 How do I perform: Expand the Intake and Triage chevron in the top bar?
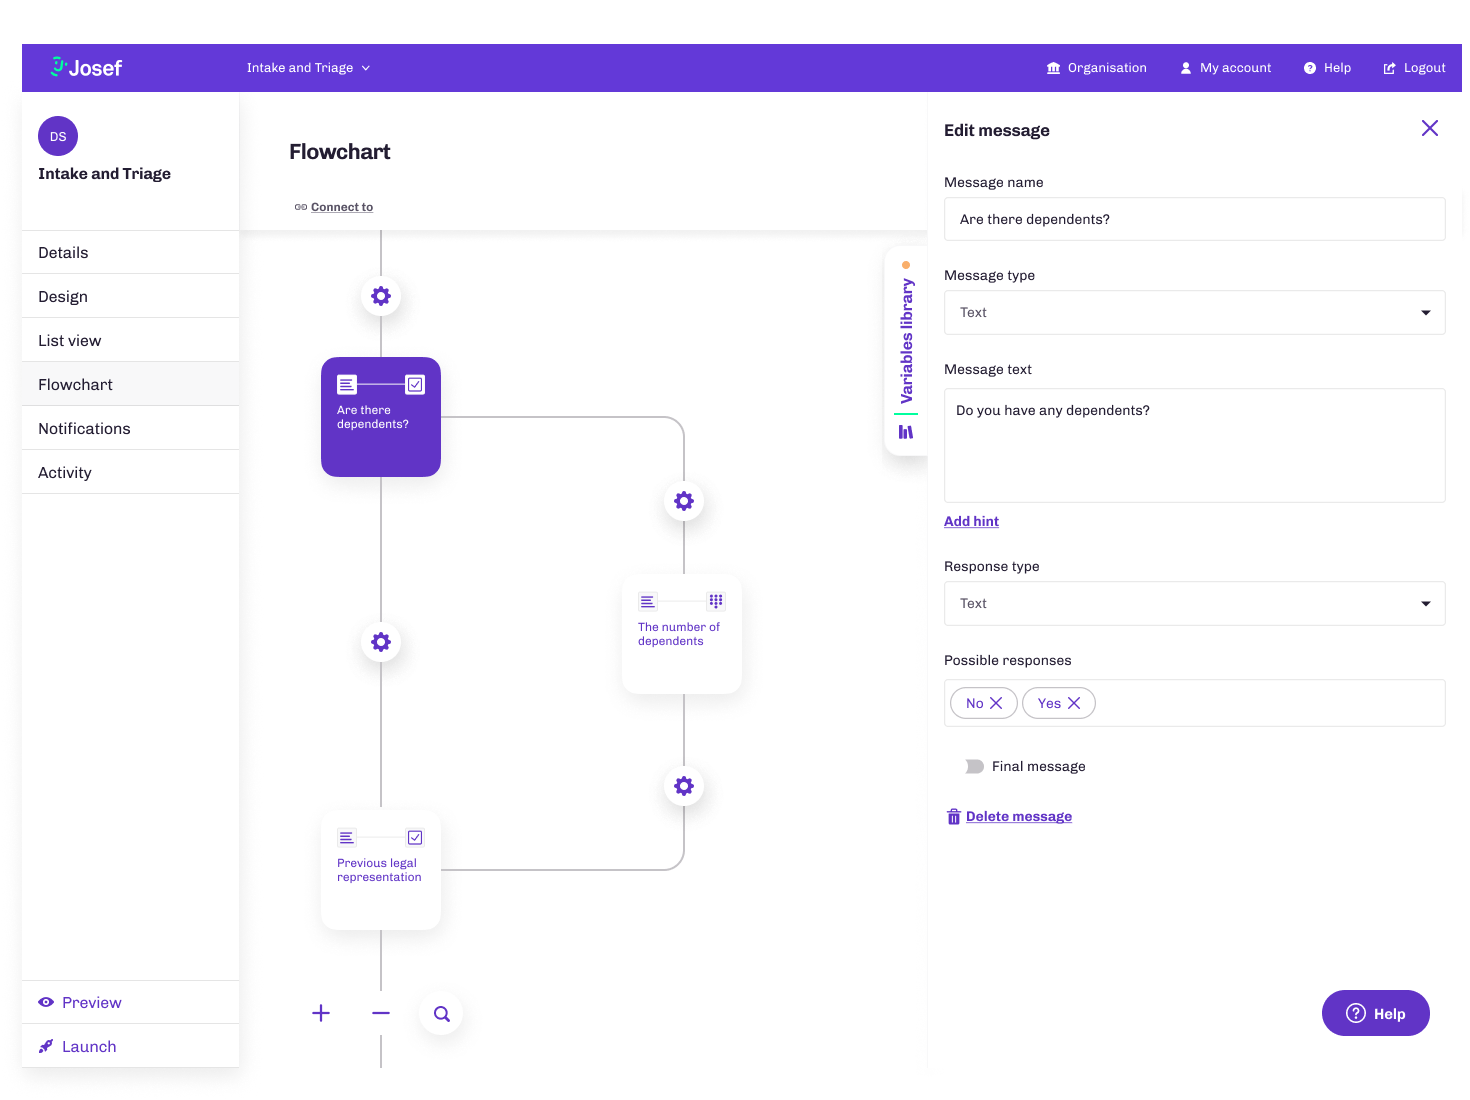click(x=365, y=67)
